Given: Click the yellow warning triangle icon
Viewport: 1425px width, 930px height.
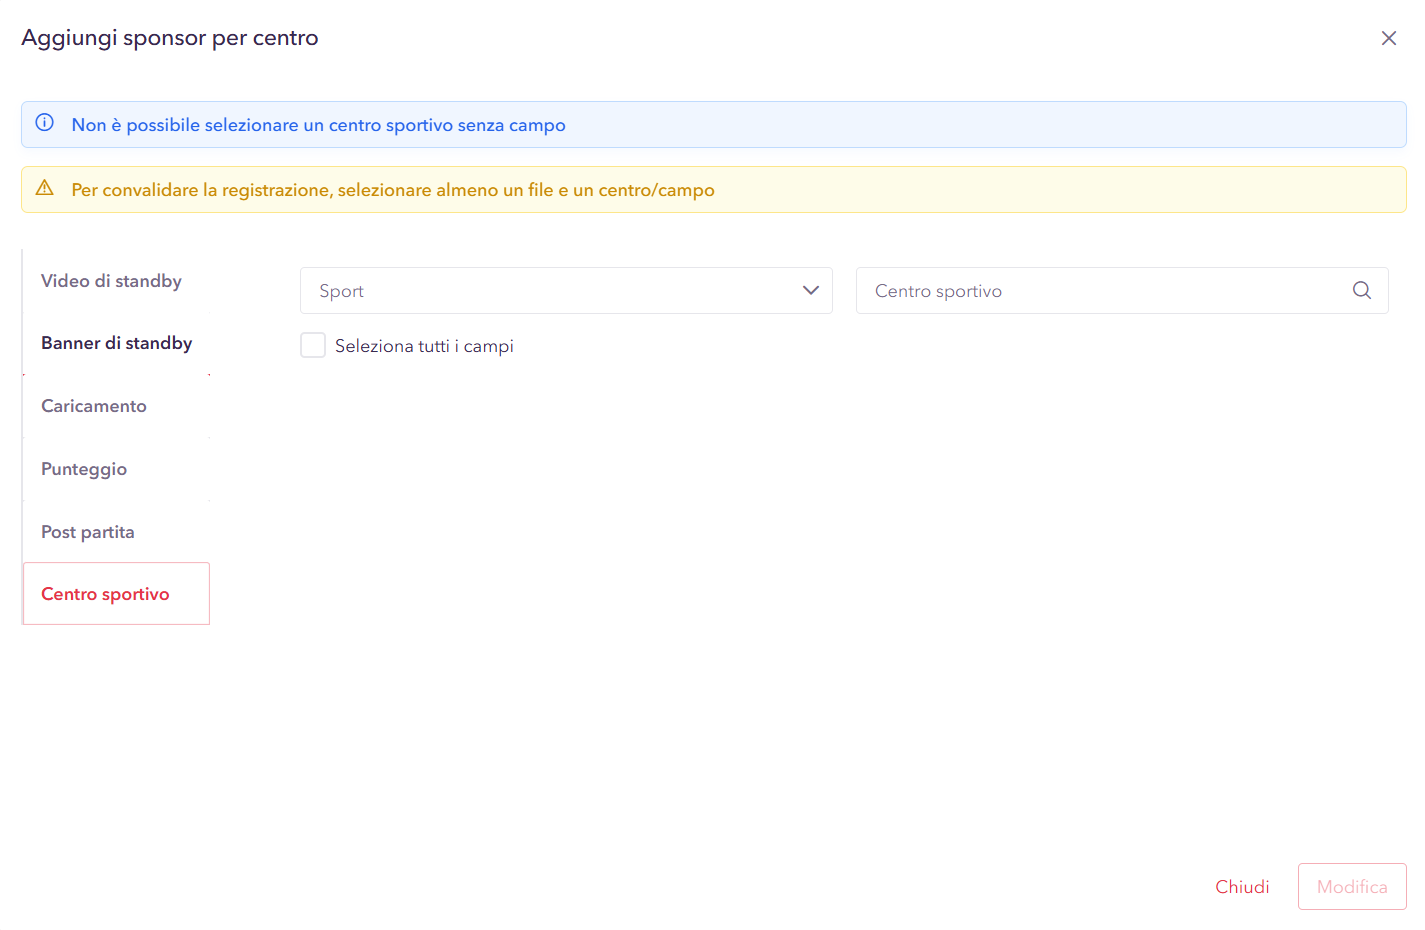Looking at the screenshot, I should (45, 188).
